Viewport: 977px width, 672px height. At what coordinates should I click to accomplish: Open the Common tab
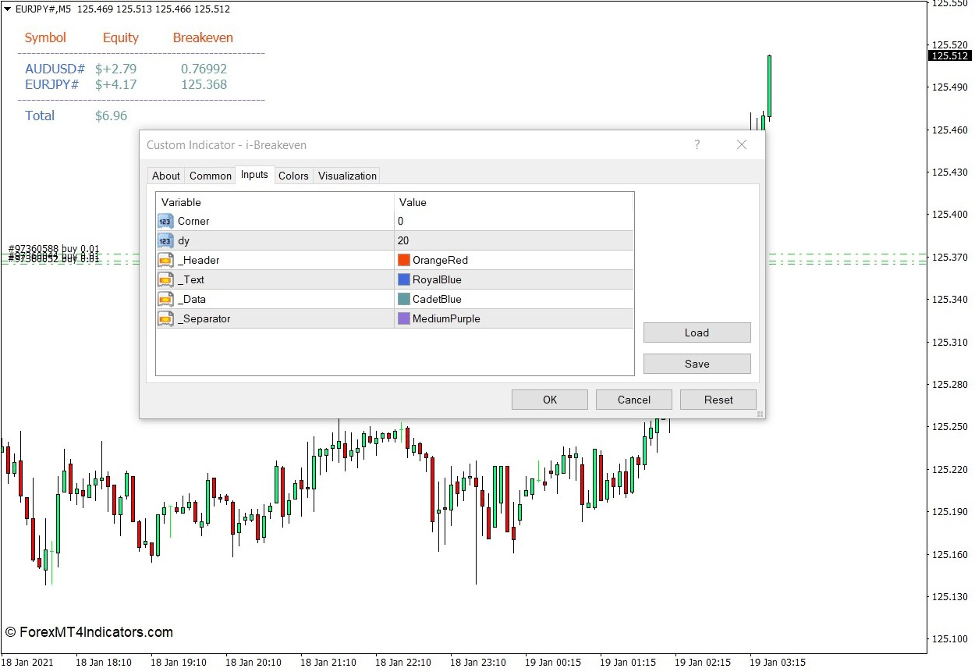click(x=210, y=175)
